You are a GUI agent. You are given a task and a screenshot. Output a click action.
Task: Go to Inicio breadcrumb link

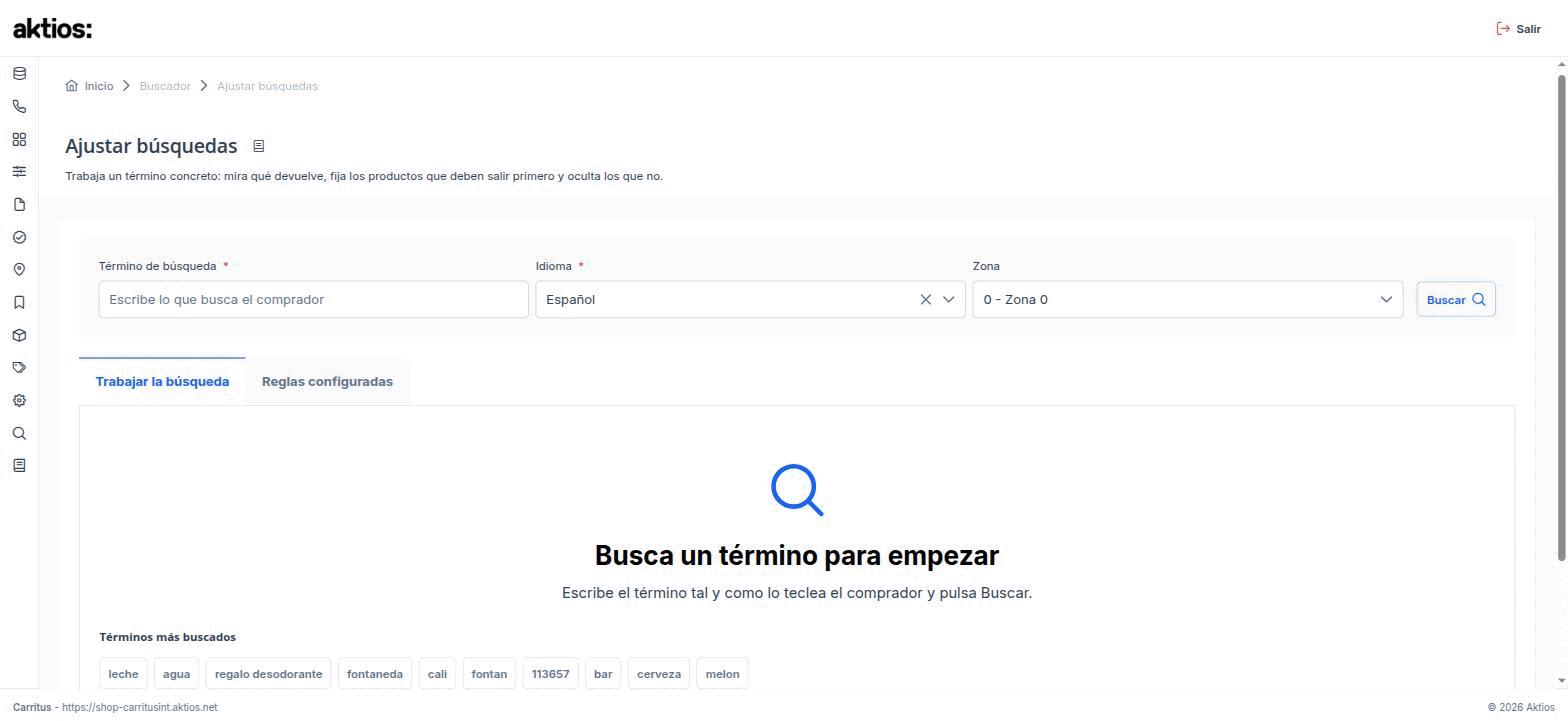[99, 86]
